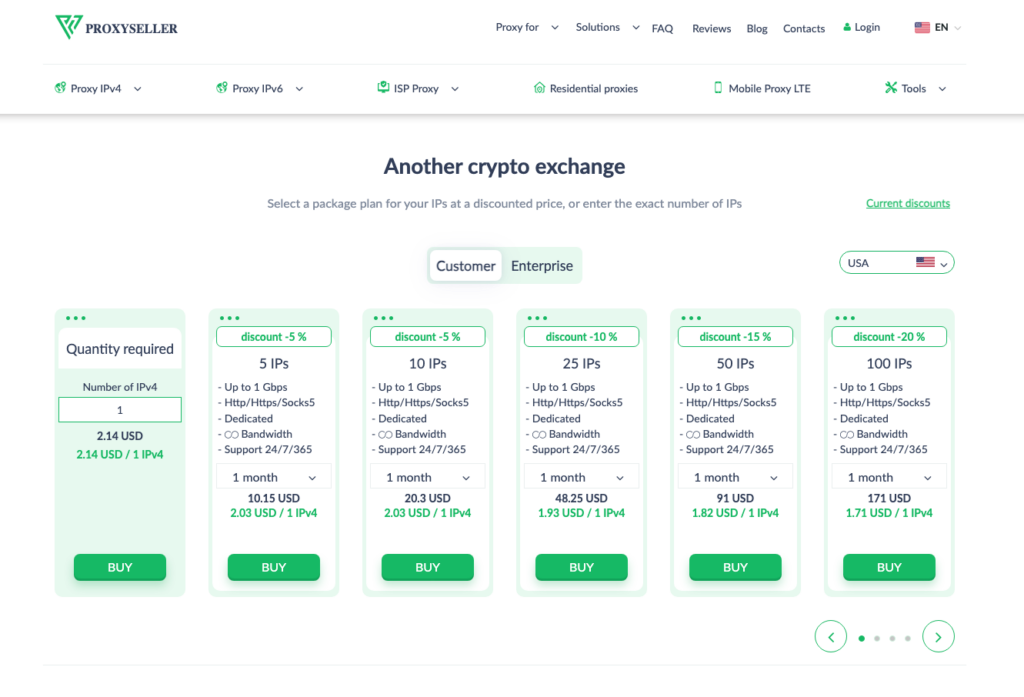
Task: Open the Current discounts link
Action: click(908, 203)
